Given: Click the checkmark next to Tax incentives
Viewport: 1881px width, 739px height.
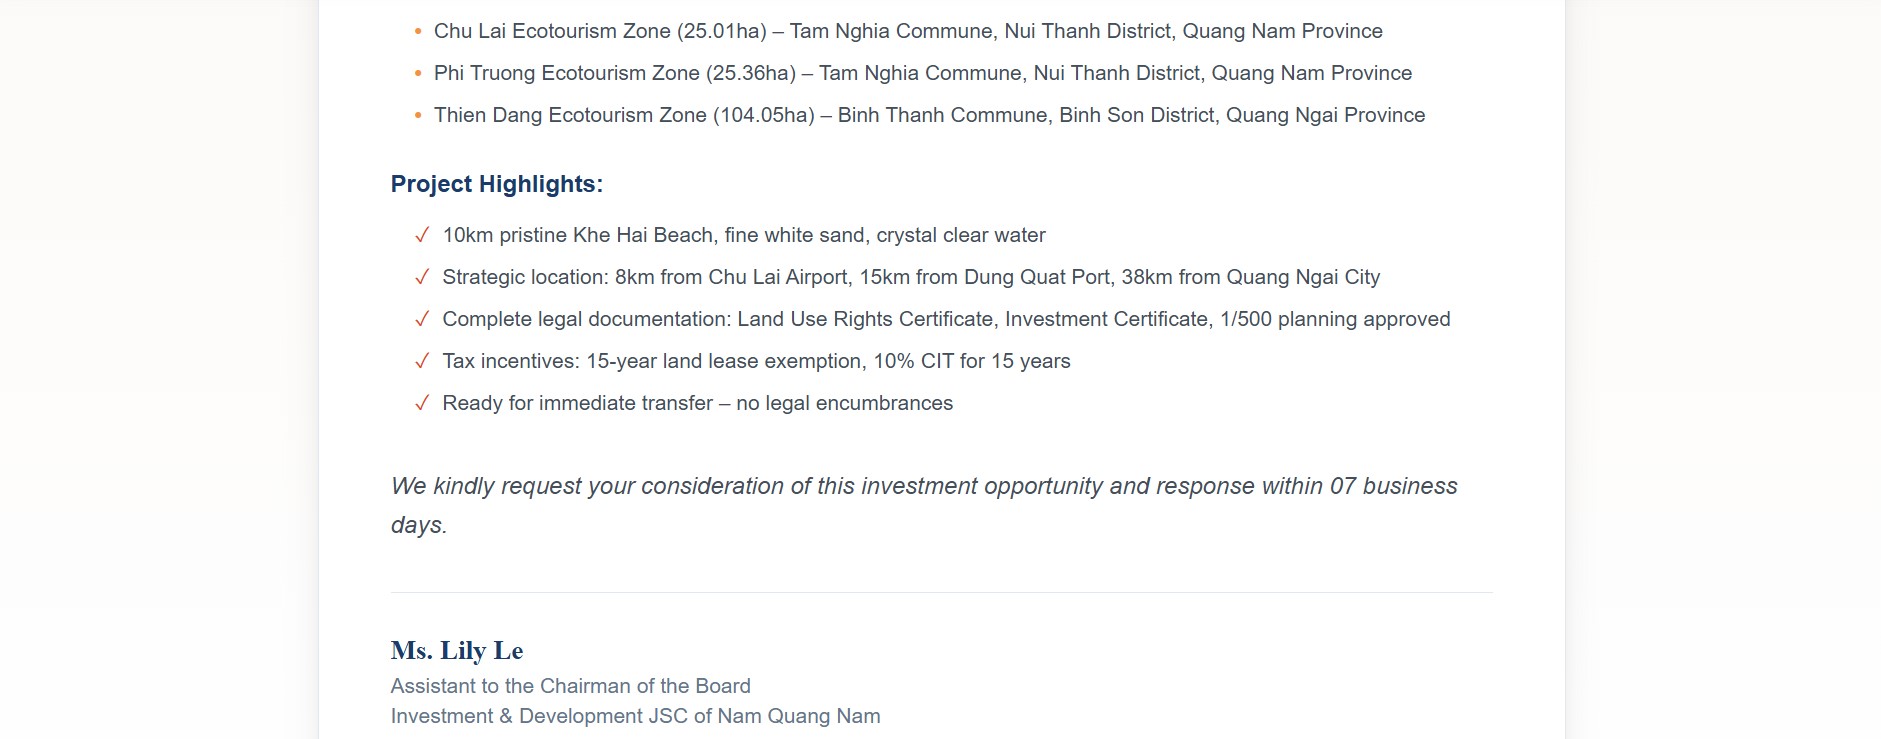Looking at the screenshot, I should (422, 361).
